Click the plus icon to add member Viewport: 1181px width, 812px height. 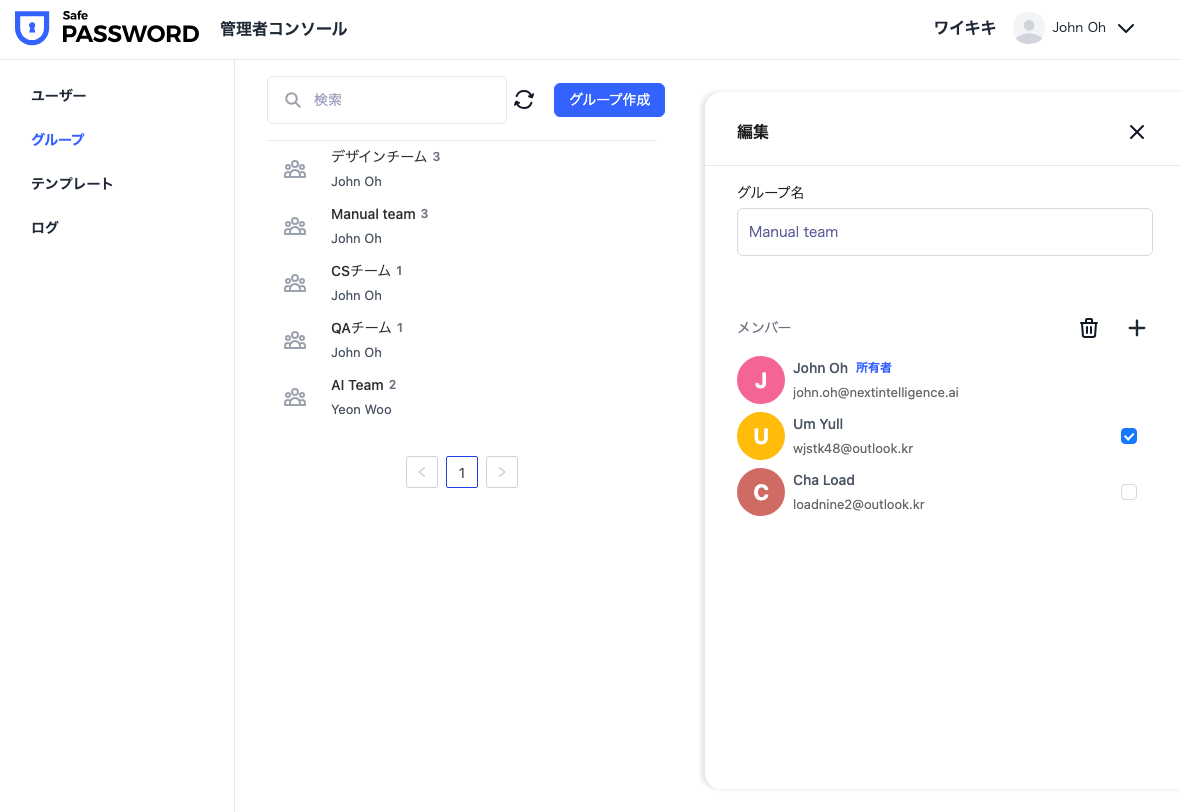[x=1136, y=328]
